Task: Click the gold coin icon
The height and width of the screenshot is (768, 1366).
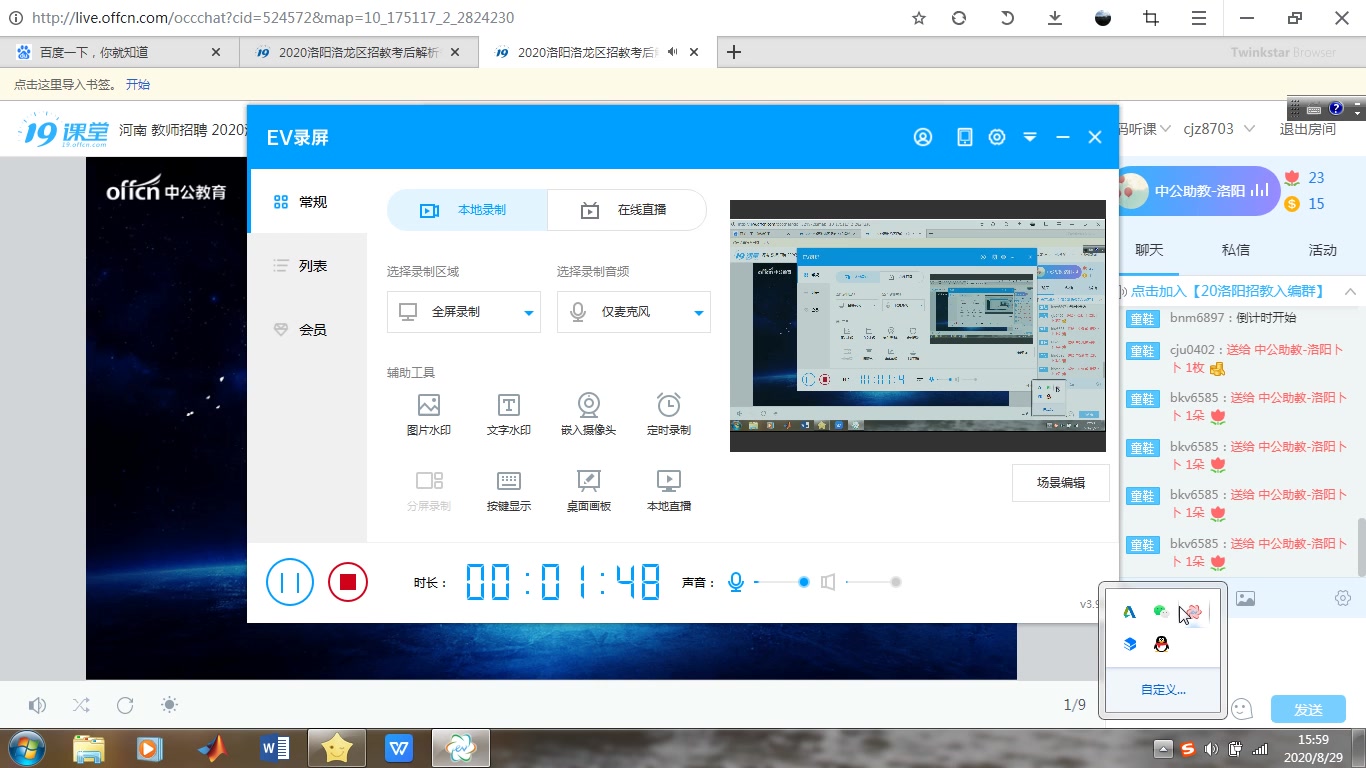Action: coord(1292,204)
